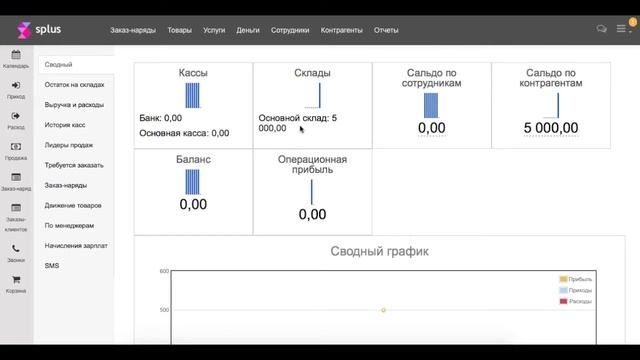This screenshot has width=640, height=360.
Task: Open the Лидеры продаж report
Action: click(69, 145)
